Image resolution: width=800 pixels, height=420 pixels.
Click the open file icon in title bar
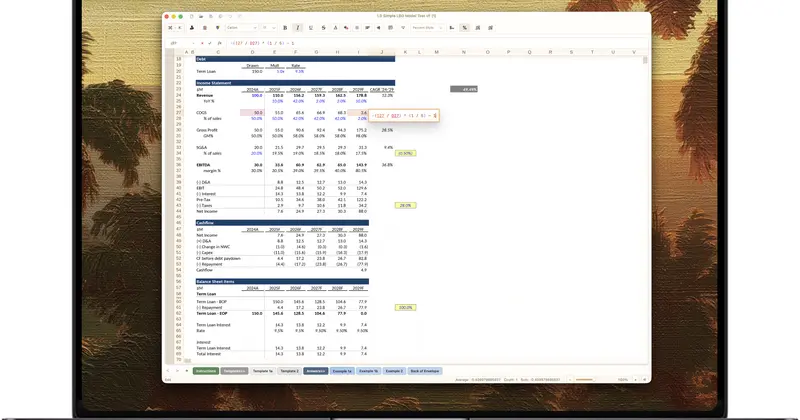point(202,16)
